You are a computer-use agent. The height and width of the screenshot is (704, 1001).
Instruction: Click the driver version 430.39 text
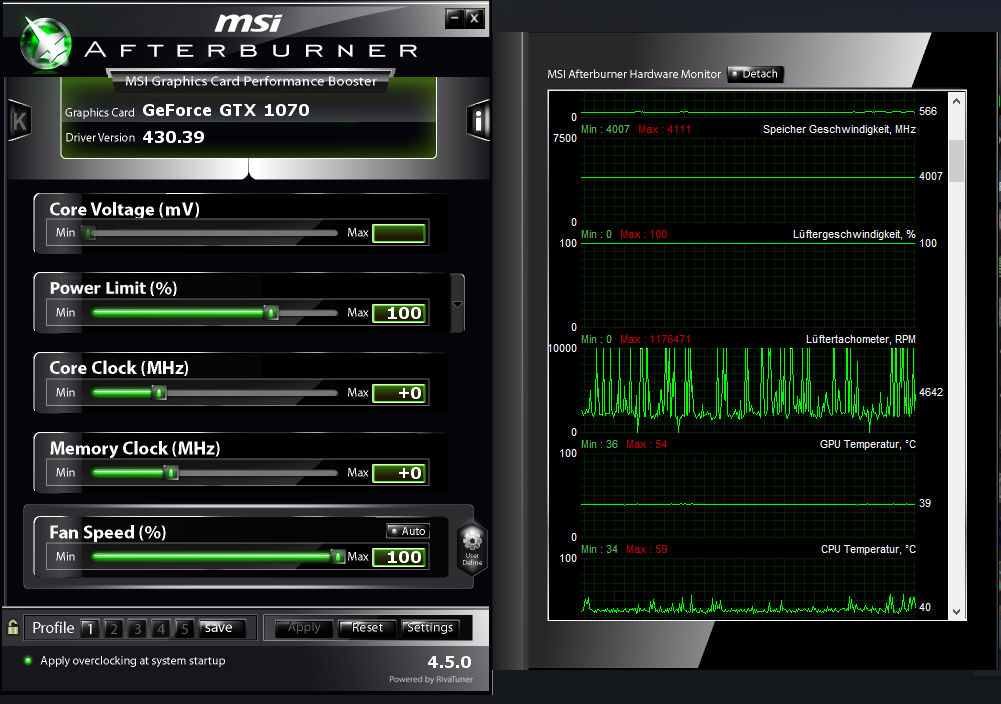[173, 137]
